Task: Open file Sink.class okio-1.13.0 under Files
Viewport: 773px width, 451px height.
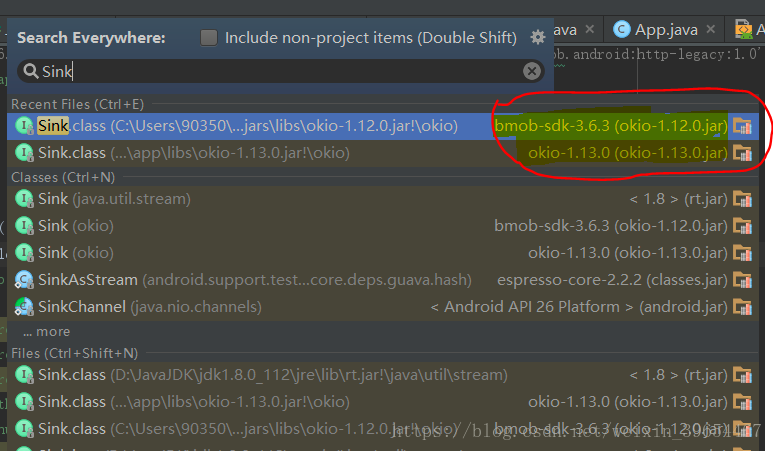Action: (x=383, y=402)
